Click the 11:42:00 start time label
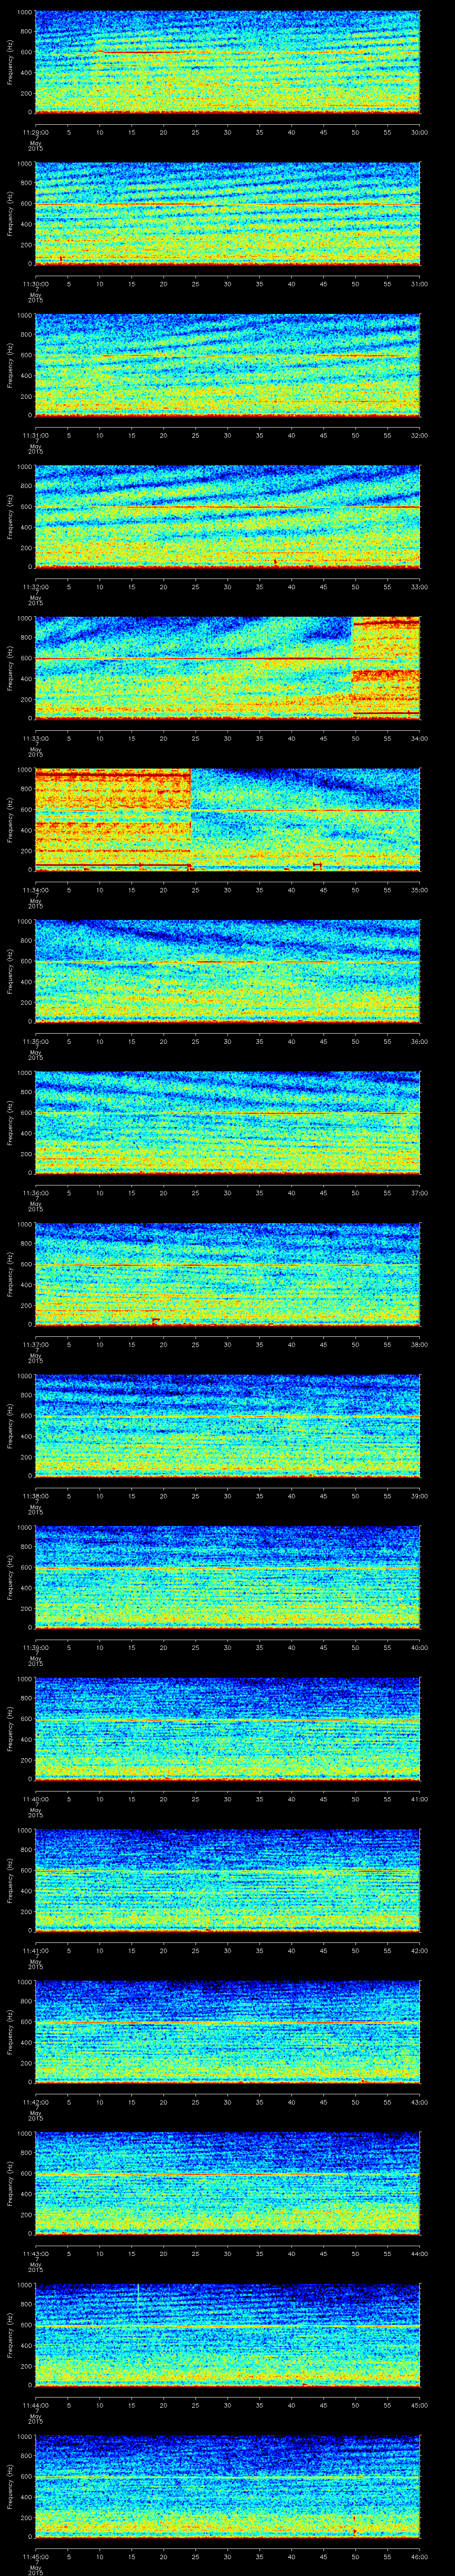The width and height of the screenshot is (455, 2576). click(35, 2102)
